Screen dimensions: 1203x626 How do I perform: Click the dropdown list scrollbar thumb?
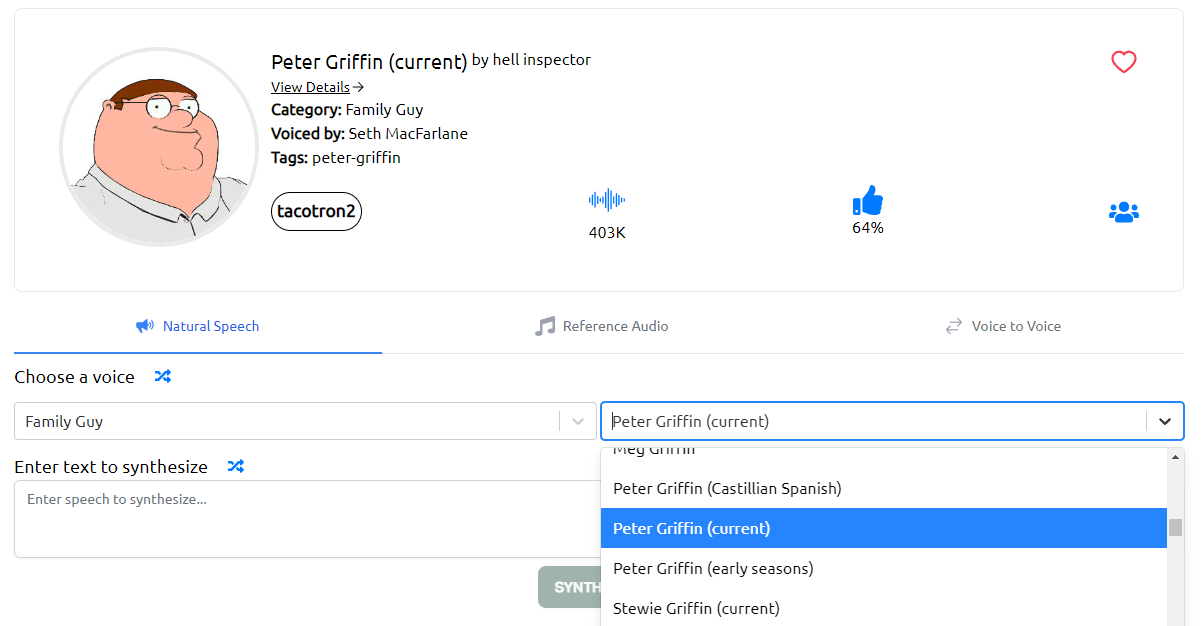pyautogui.click(x=1176, y=528)
